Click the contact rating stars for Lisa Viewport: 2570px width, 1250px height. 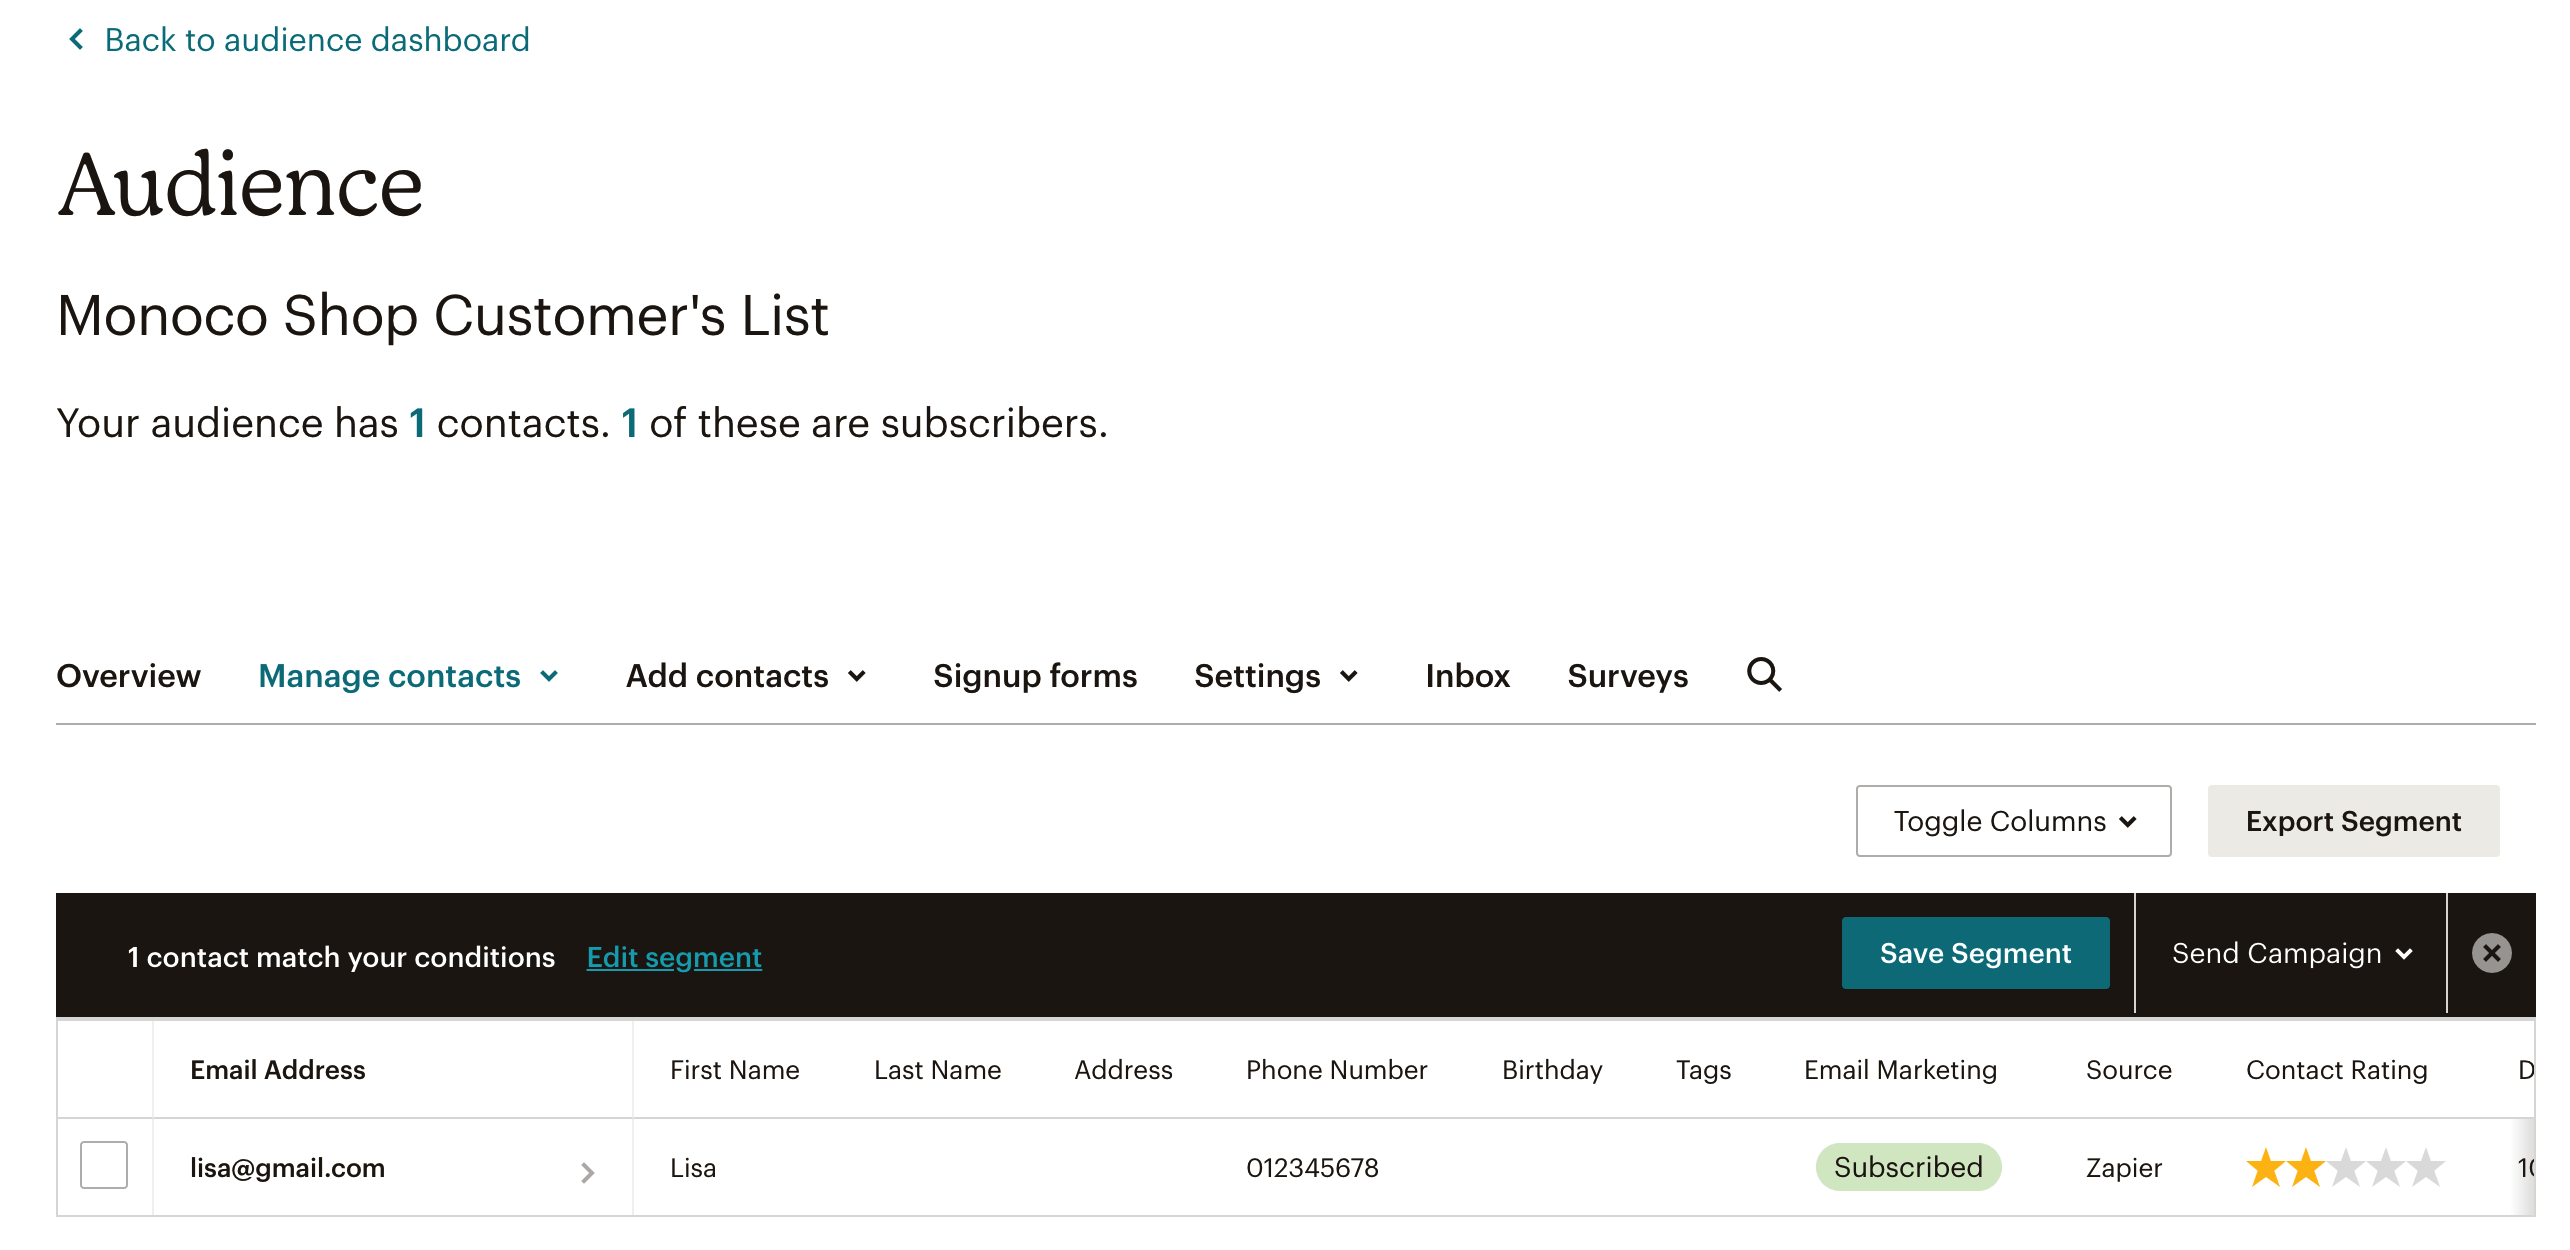[2345, 1167]
